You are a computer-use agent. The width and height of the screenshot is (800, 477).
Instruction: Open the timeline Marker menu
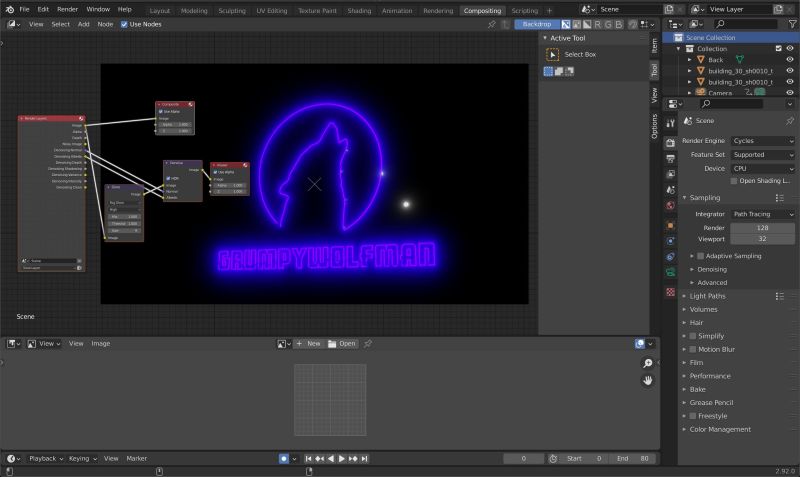click(x=137, y=459)
